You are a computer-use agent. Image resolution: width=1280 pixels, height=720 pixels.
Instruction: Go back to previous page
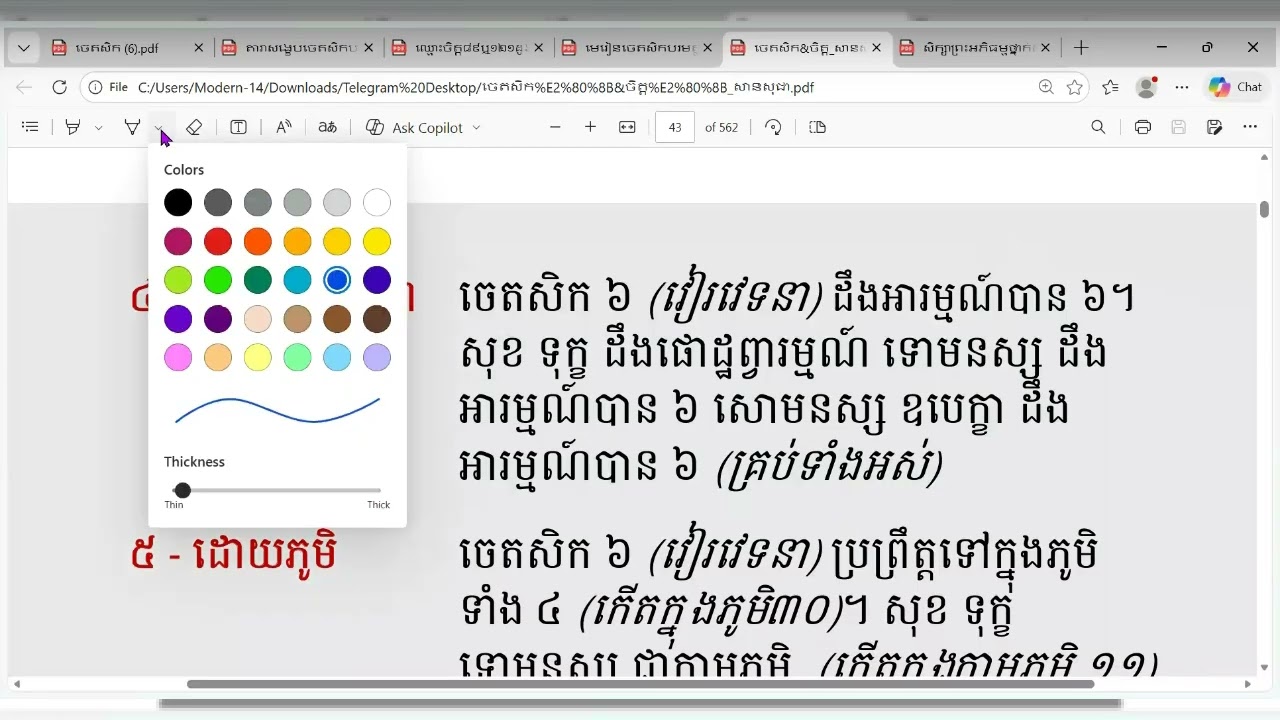tap(24, 87)
